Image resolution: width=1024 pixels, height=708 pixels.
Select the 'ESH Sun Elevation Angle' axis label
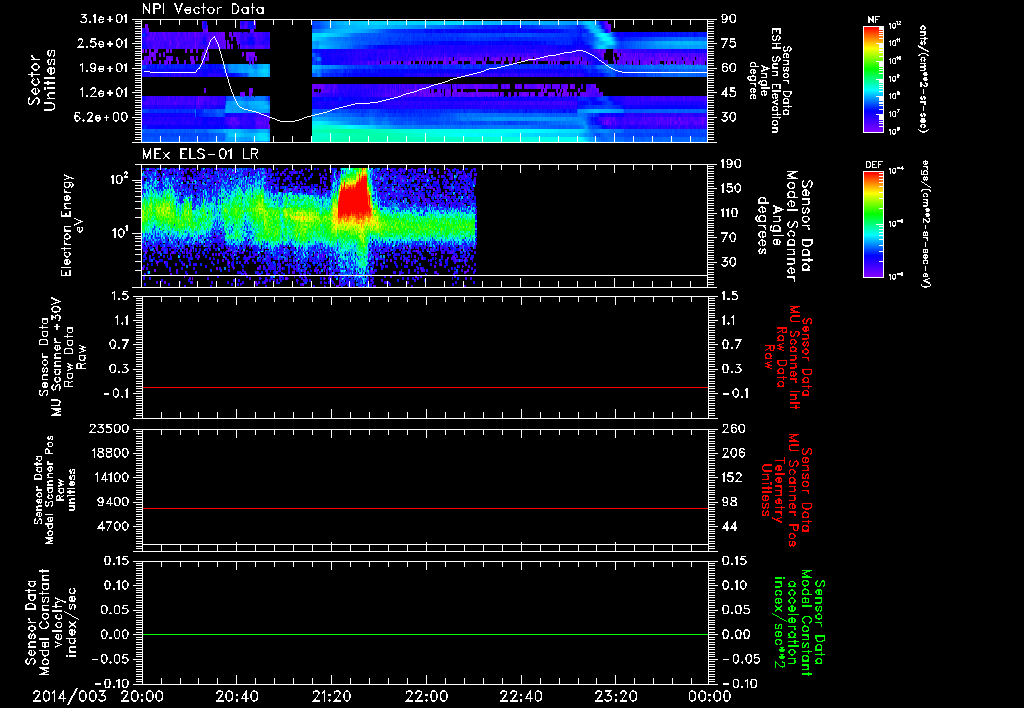click(769, 80)
